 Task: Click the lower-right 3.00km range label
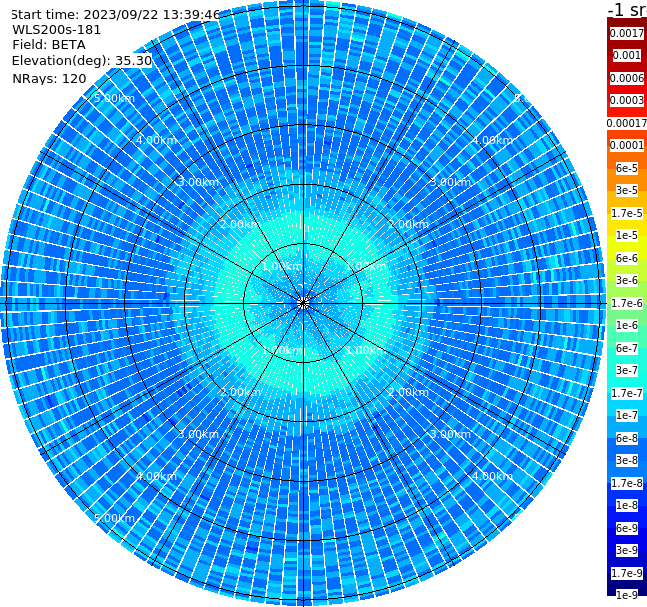click(x=451, y=434)
